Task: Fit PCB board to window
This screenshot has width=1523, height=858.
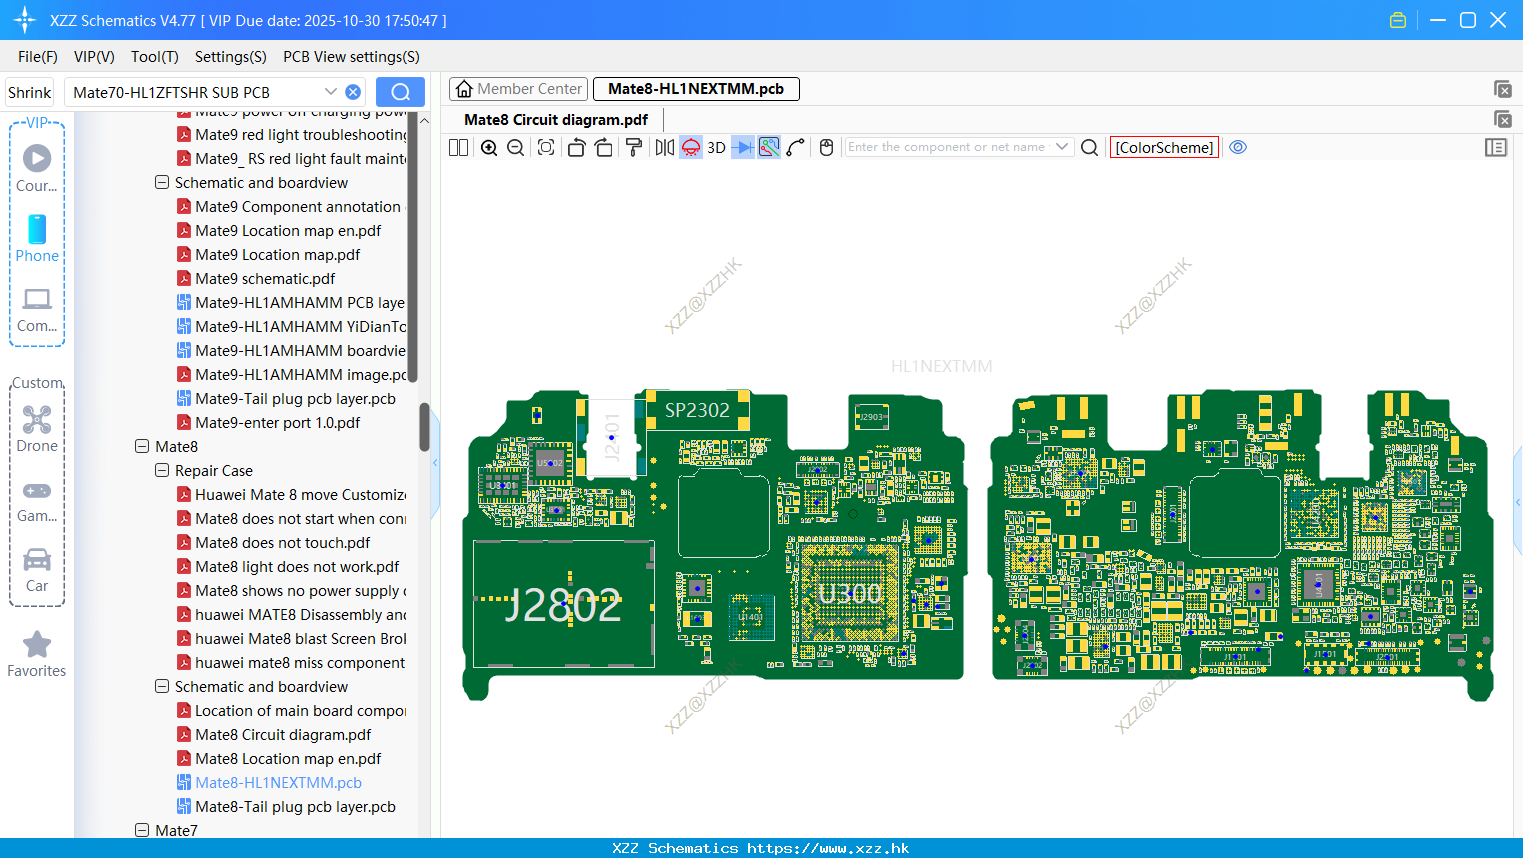Action: coord(546,147)
